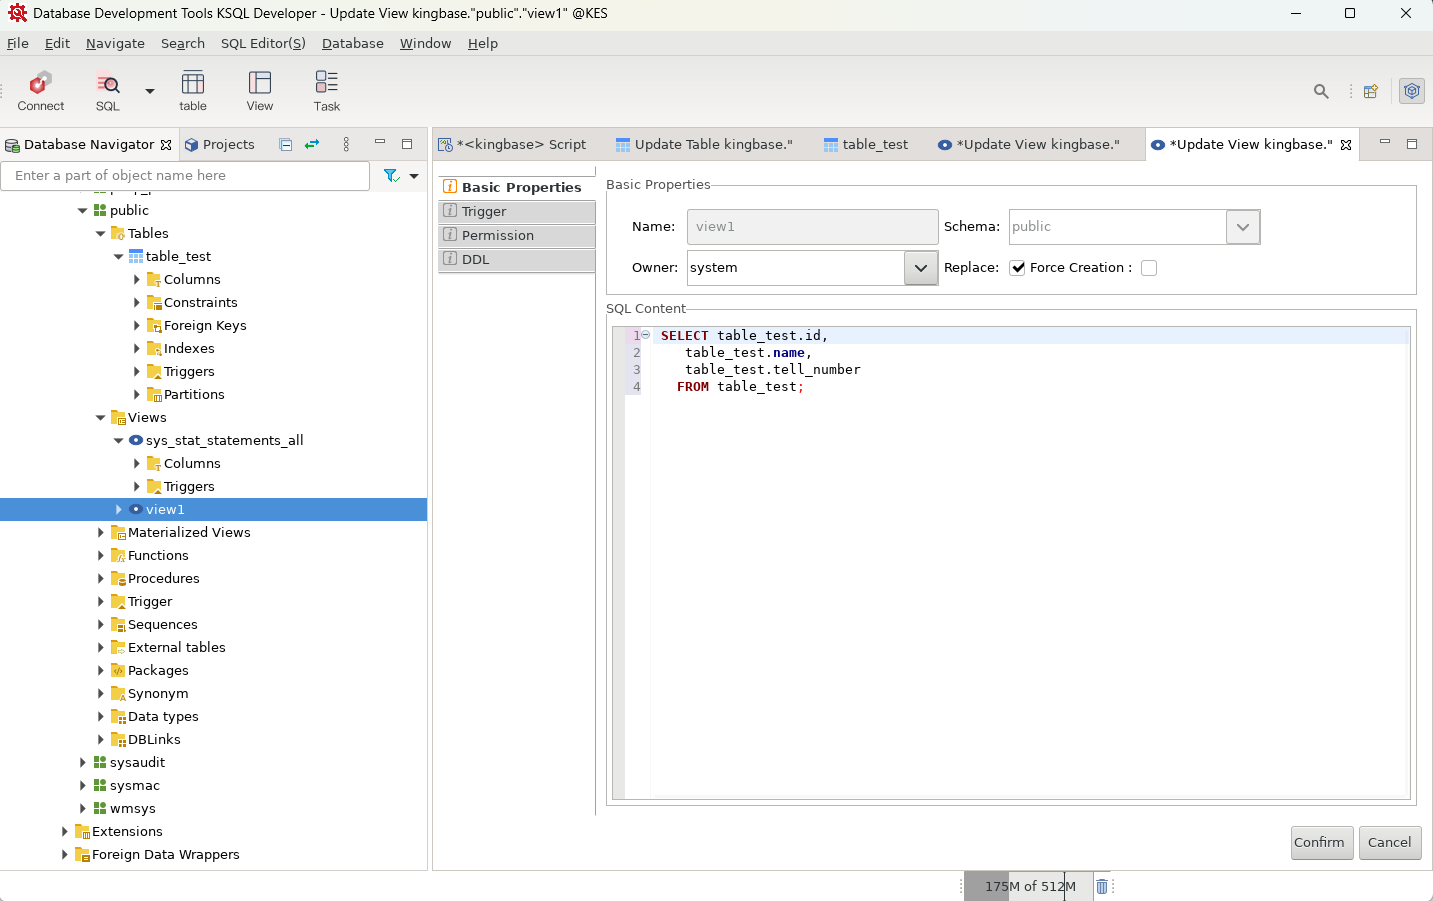Click the navigator filter funnel icon

point(391,176)
